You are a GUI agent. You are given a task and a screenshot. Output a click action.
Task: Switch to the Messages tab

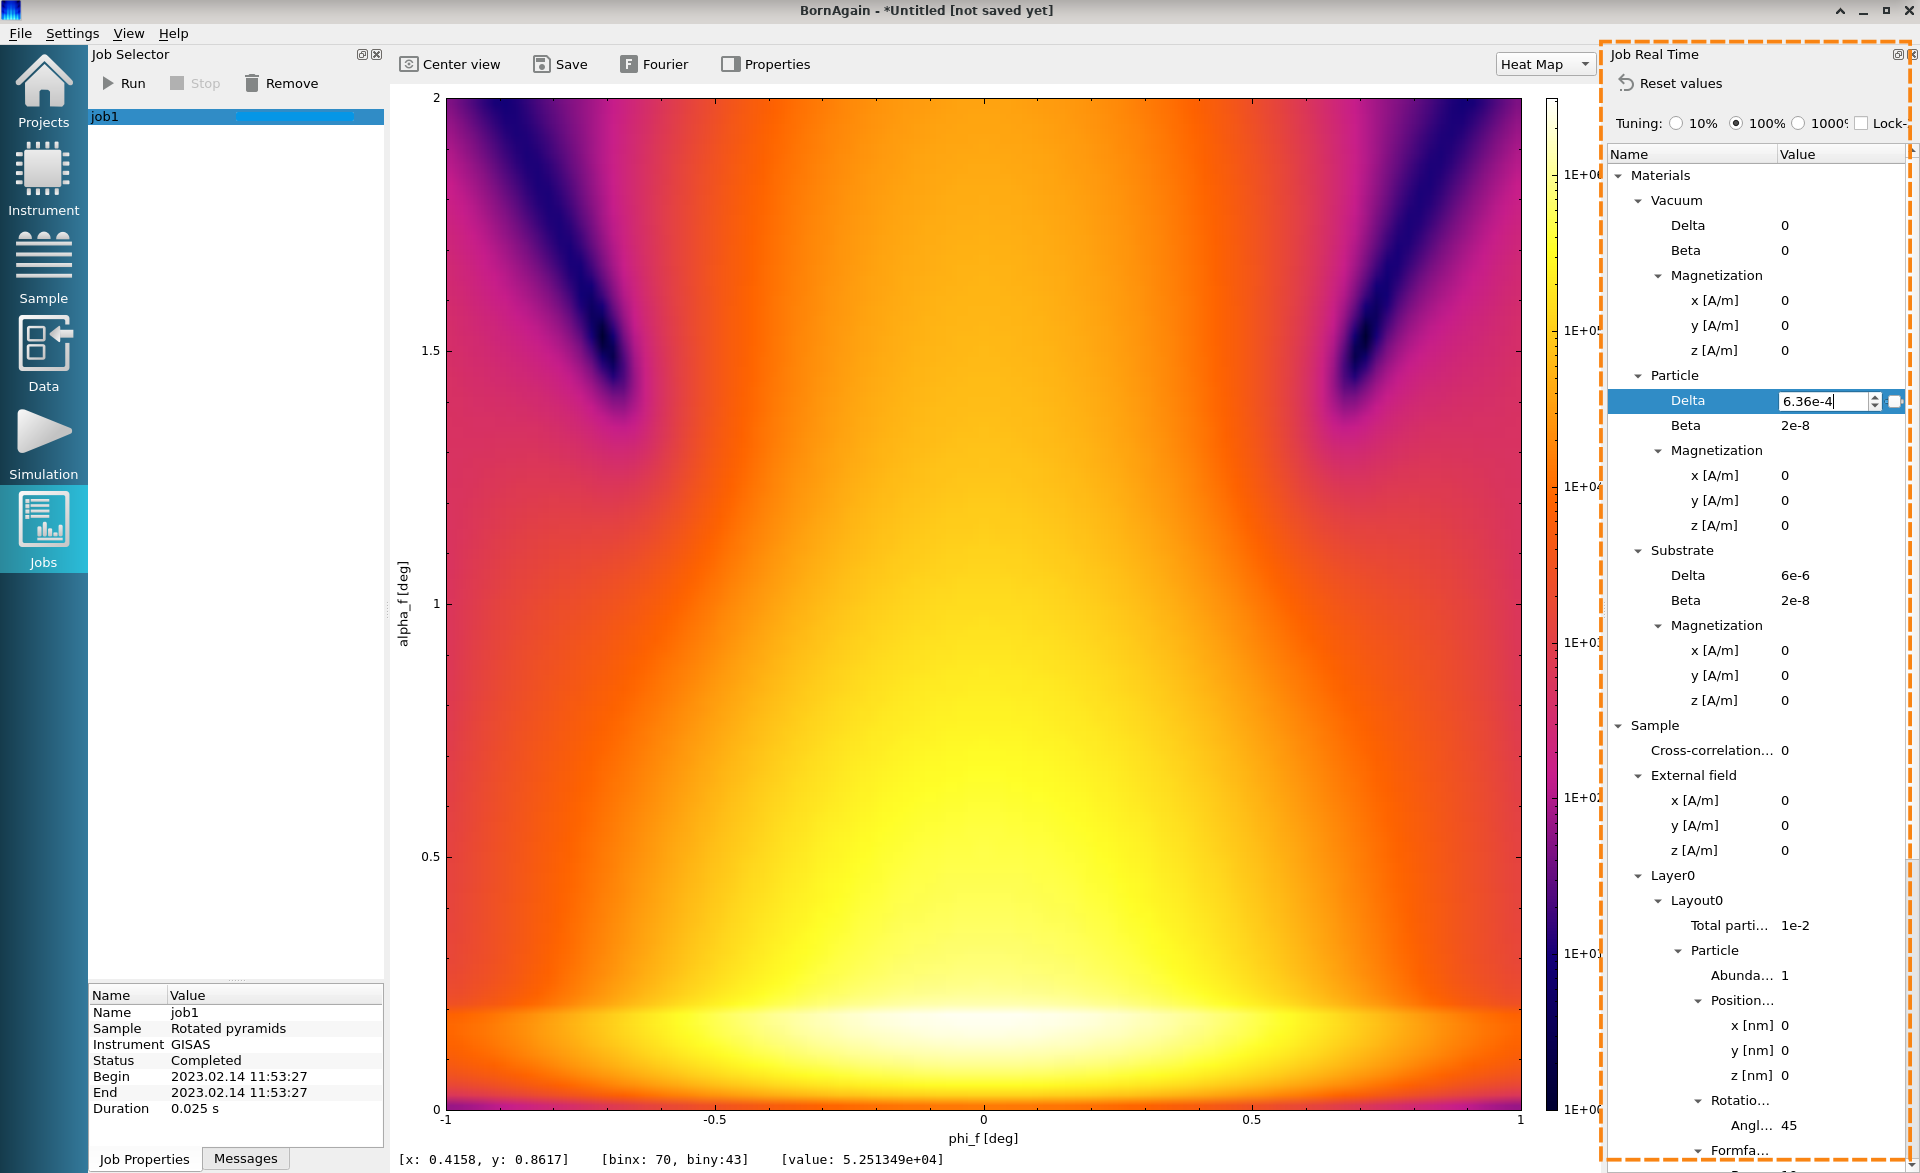pos(246,1158)
